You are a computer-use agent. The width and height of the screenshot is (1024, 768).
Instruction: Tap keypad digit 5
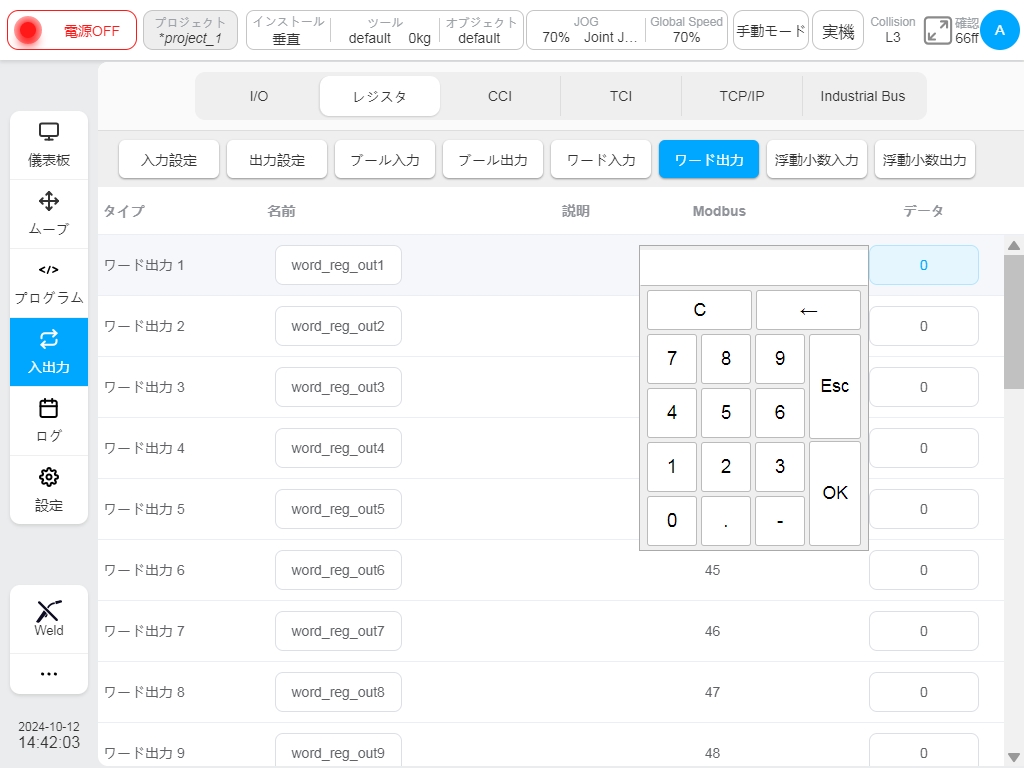click(726, 413)
